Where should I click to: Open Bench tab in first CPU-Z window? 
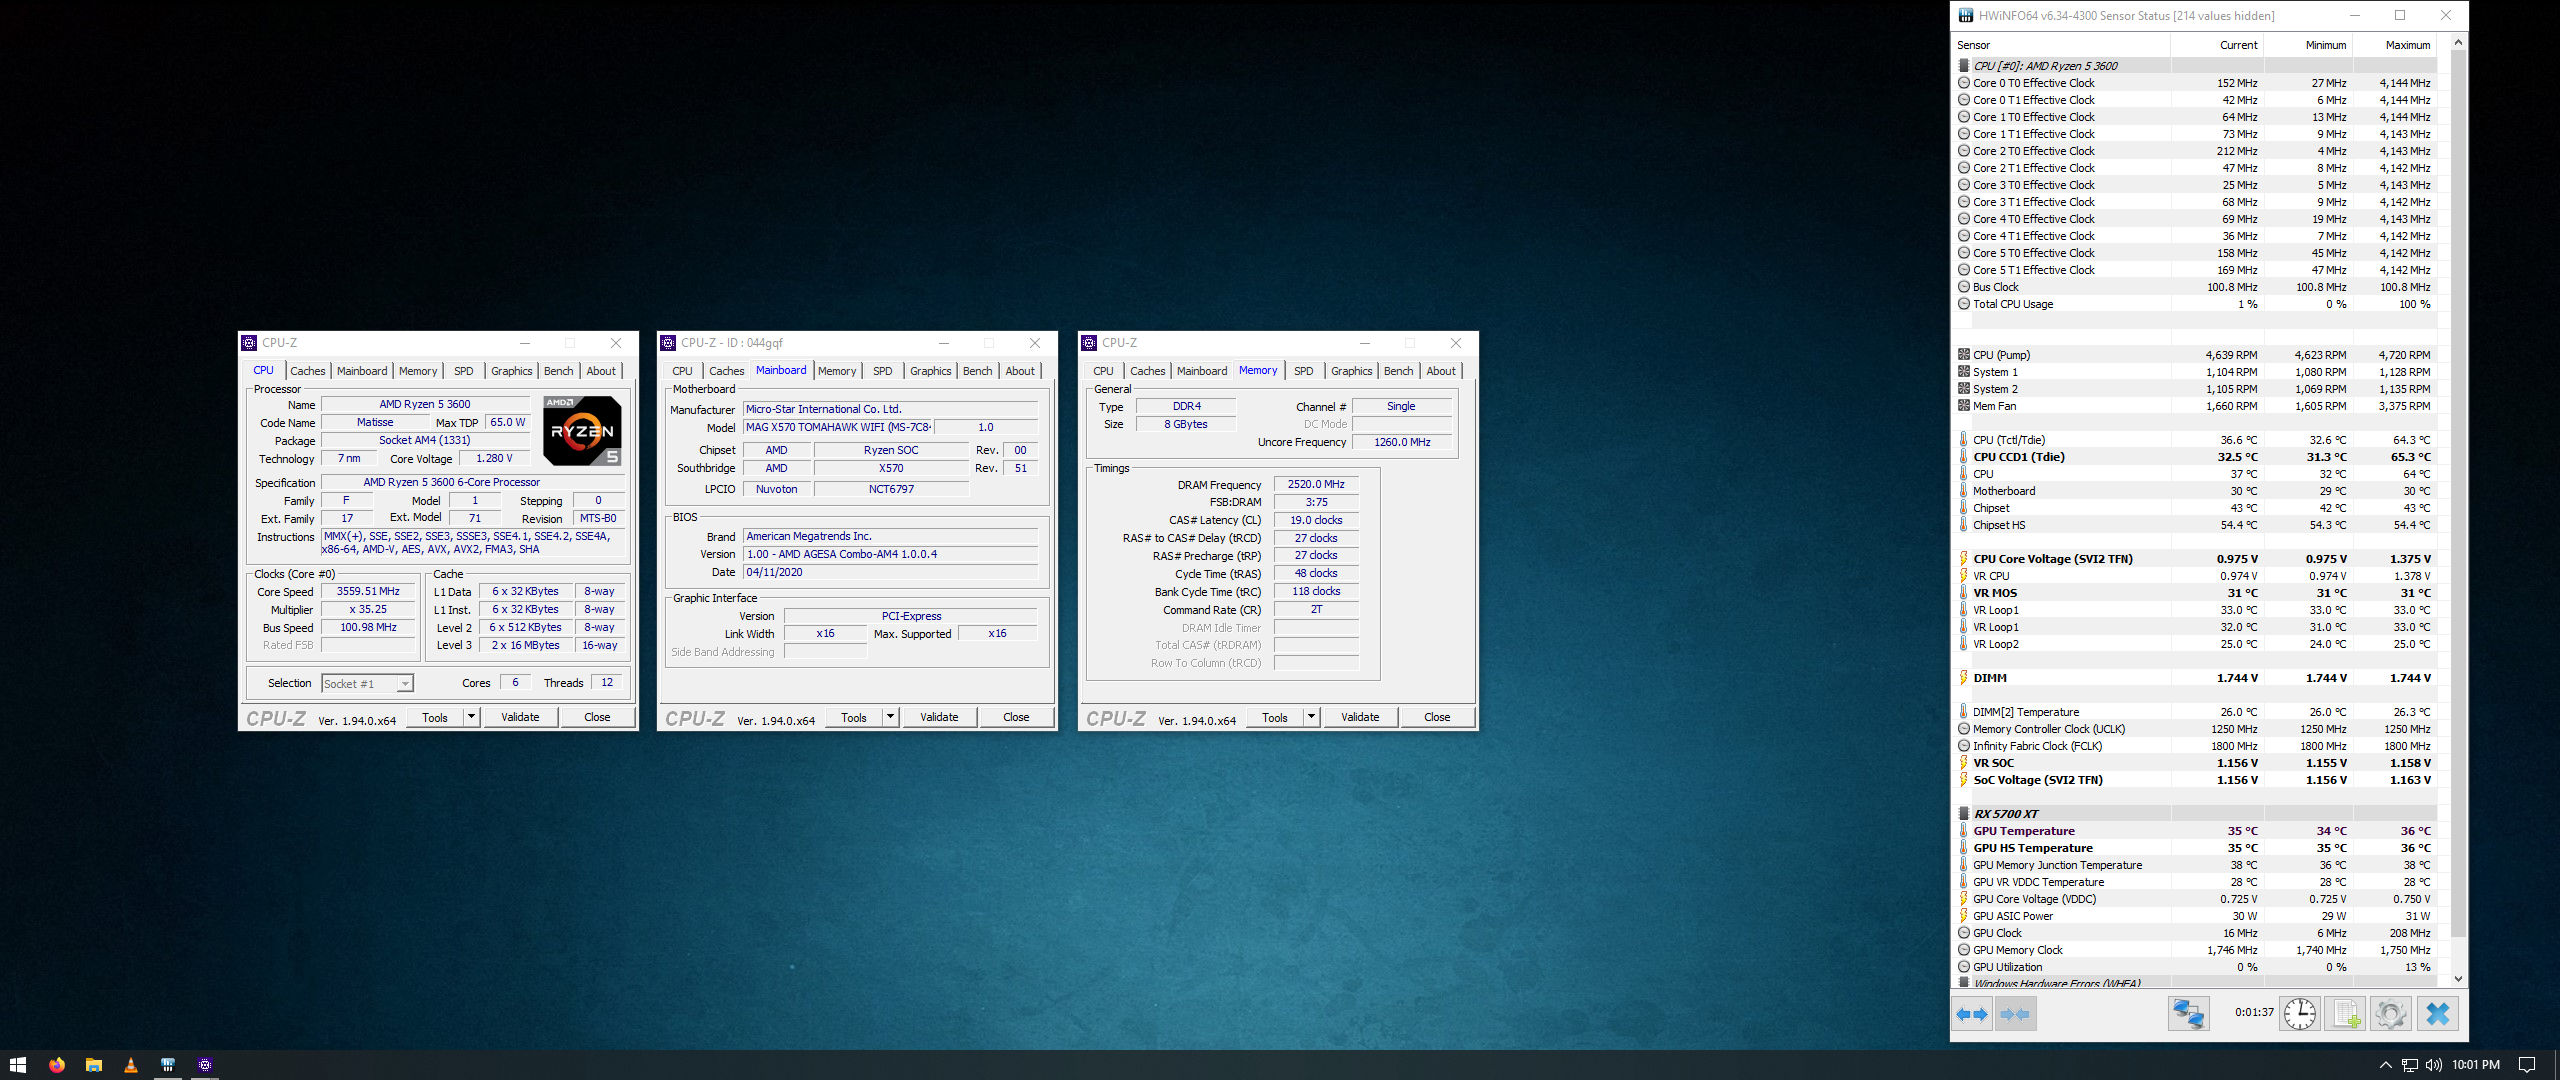click(x=559, y=371)
